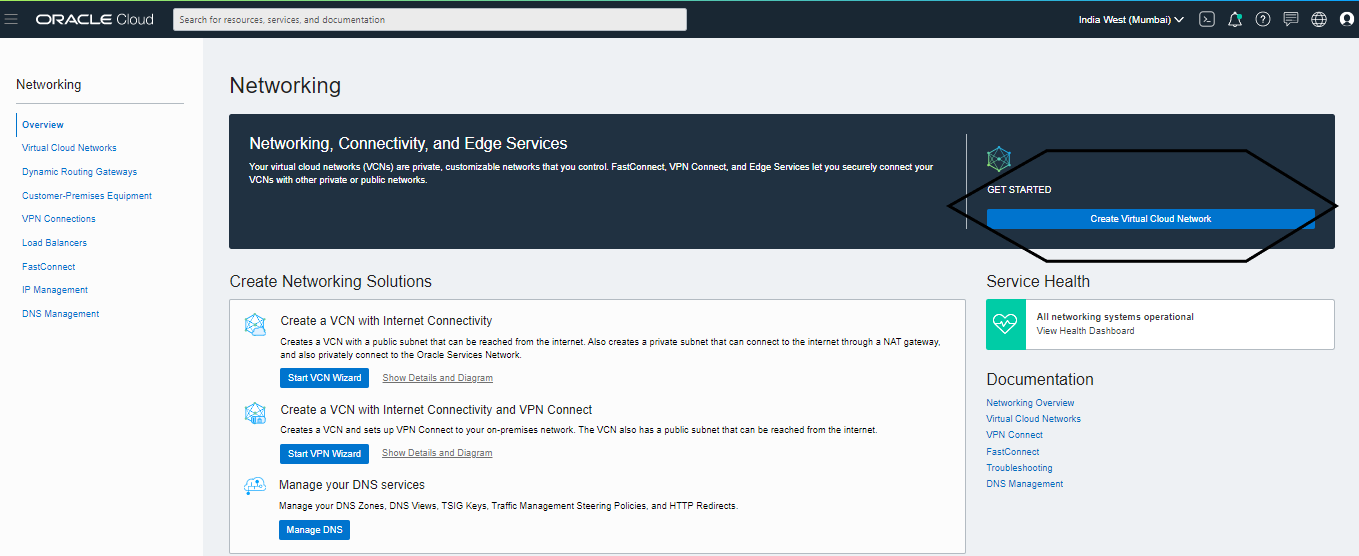Show Details and Diagram for VCN Wizard
Viewport: 1359px width, 556px height.
tap(437, 378)
